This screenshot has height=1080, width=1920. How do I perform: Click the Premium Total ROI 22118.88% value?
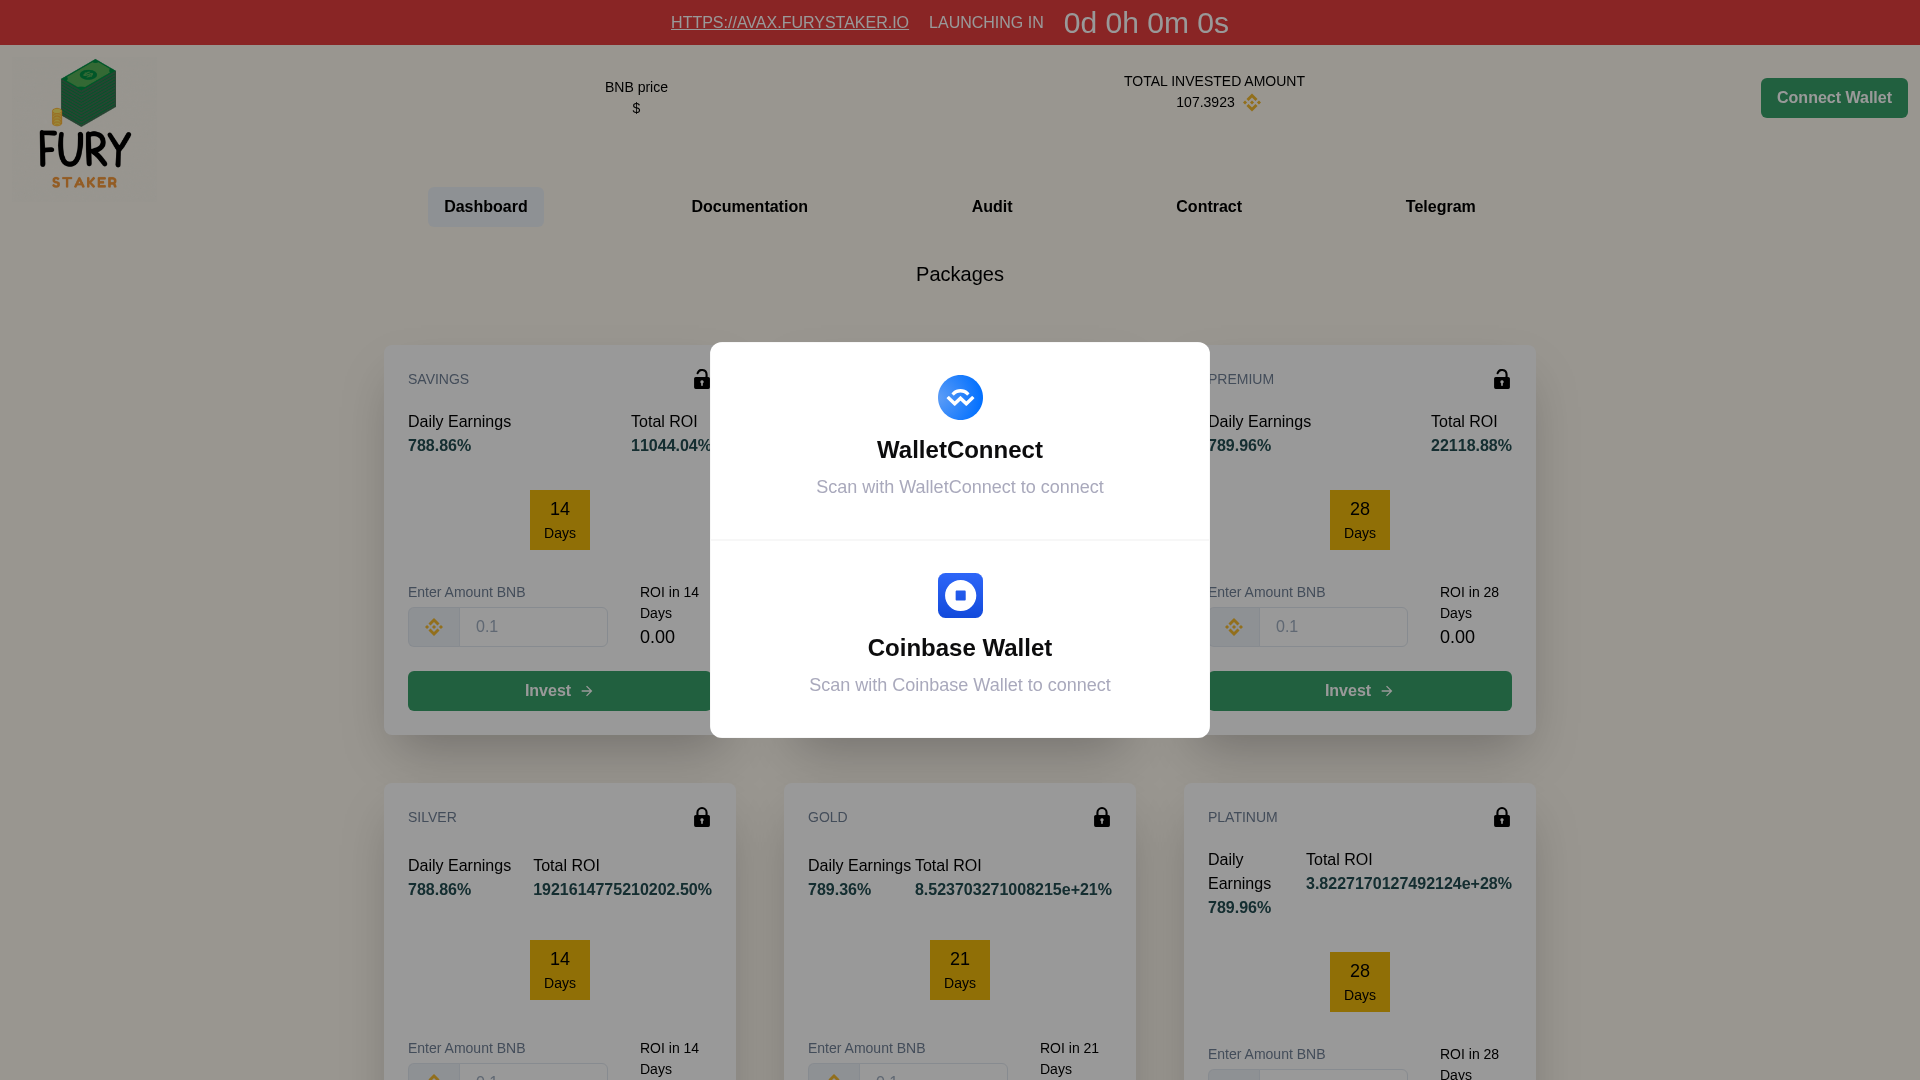click(x=1471, y=446)
